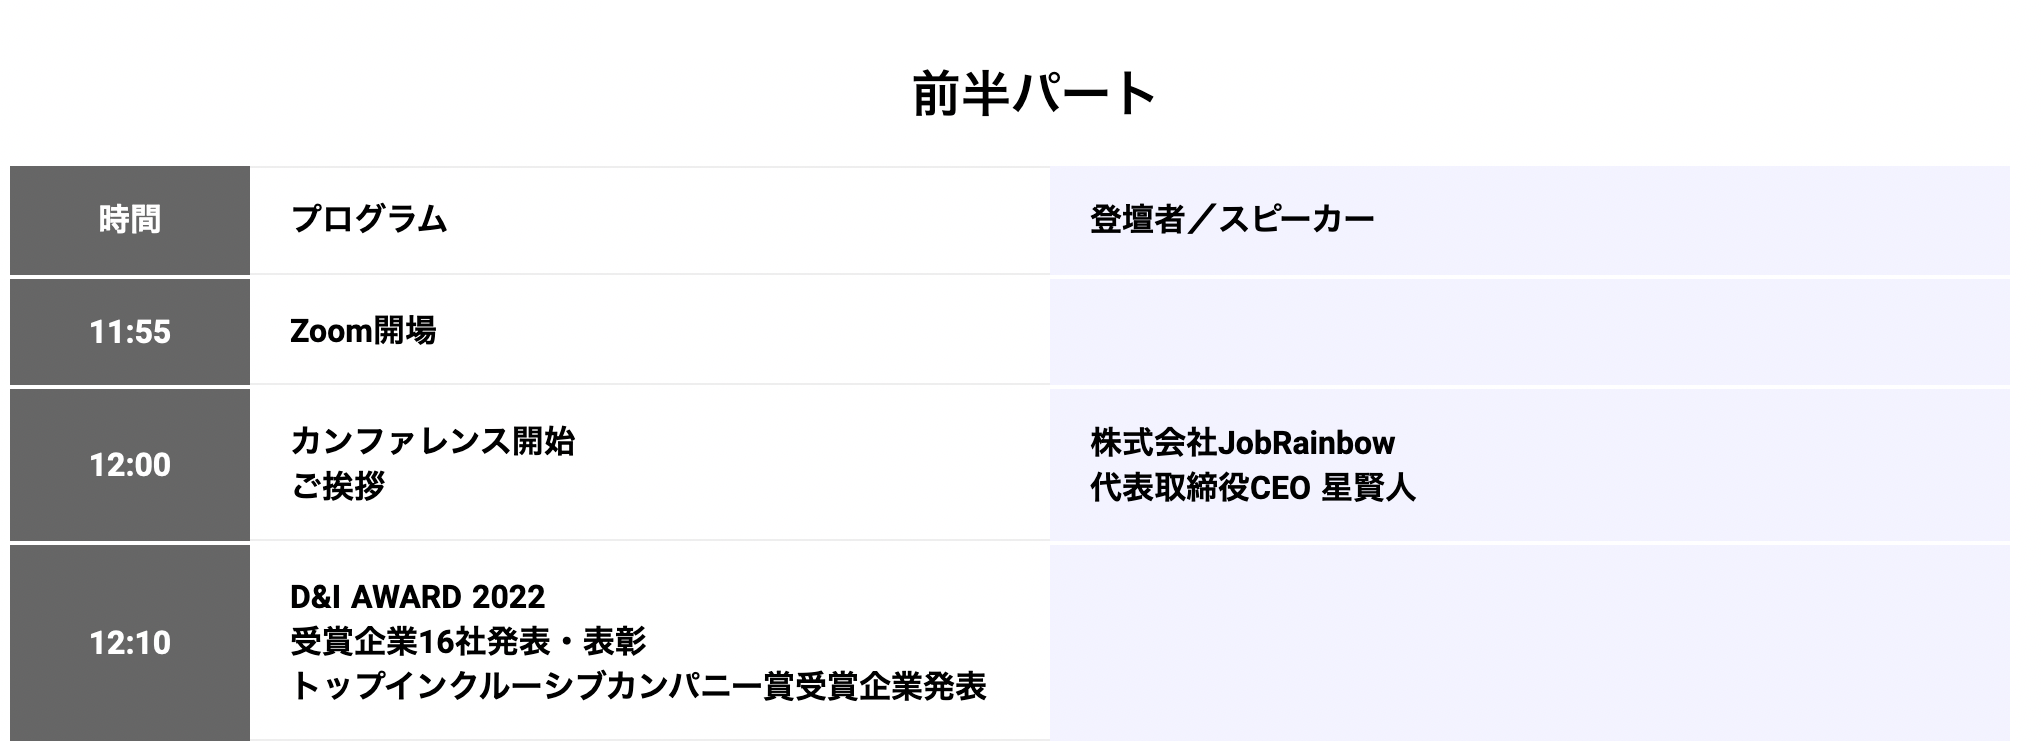Select the 11:55 time cell

(x=130, y=331)
